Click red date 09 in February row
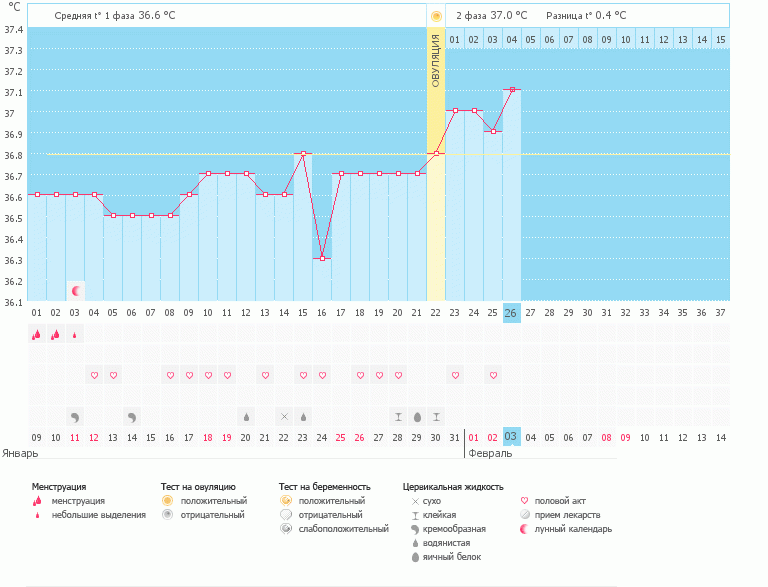768x587 pixels. coord(625,438)
